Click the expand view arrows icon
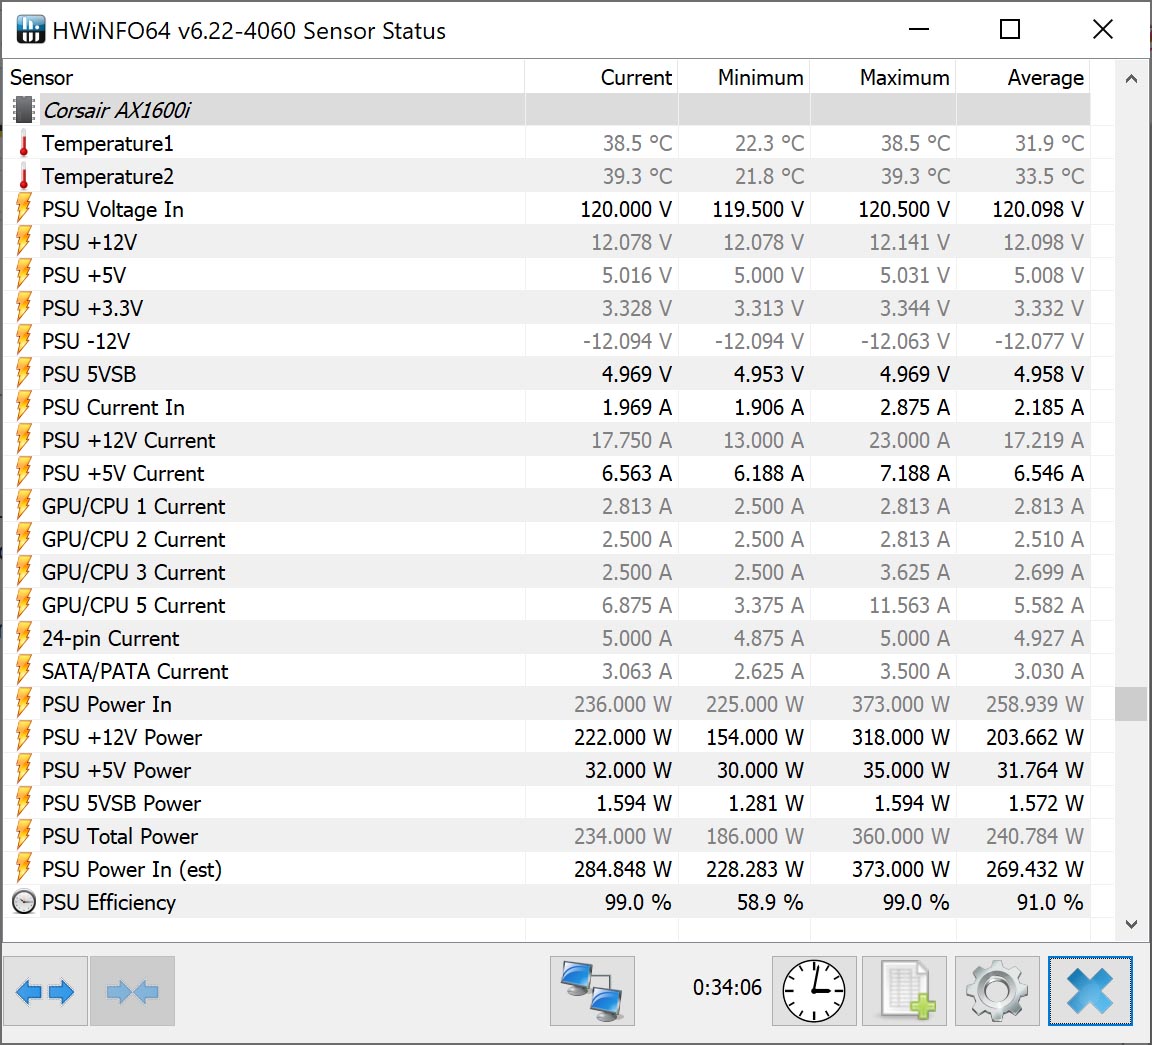This screenshot has height=1045, width=1152. (x=46, y=991)
